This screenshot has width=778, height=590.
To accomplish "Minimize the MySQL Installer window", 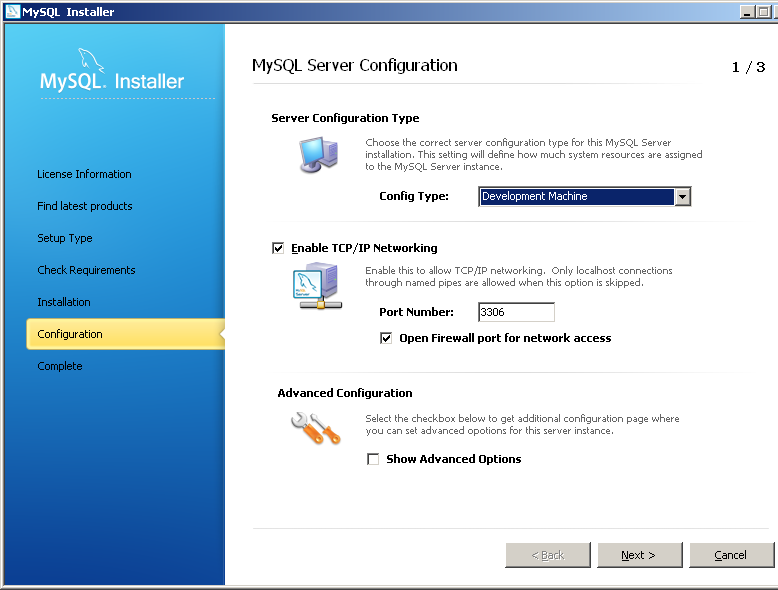I will (x=747, y=11).
